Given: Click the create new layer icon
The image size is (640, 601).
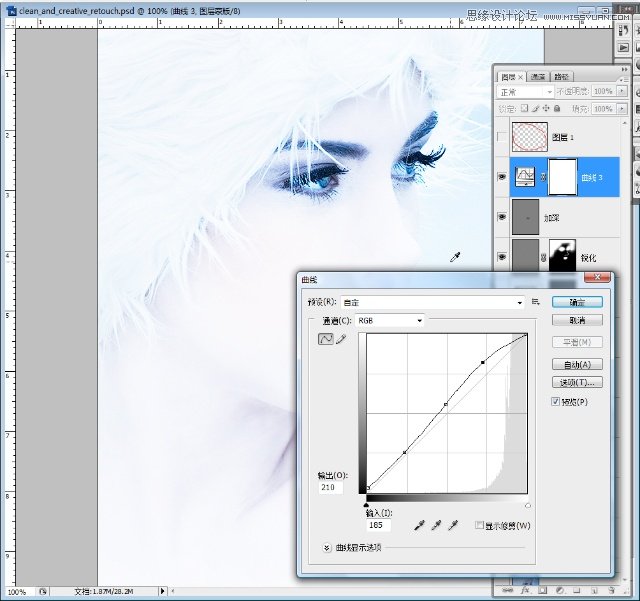Looking at the screenshot, I should tap(594, 590).
